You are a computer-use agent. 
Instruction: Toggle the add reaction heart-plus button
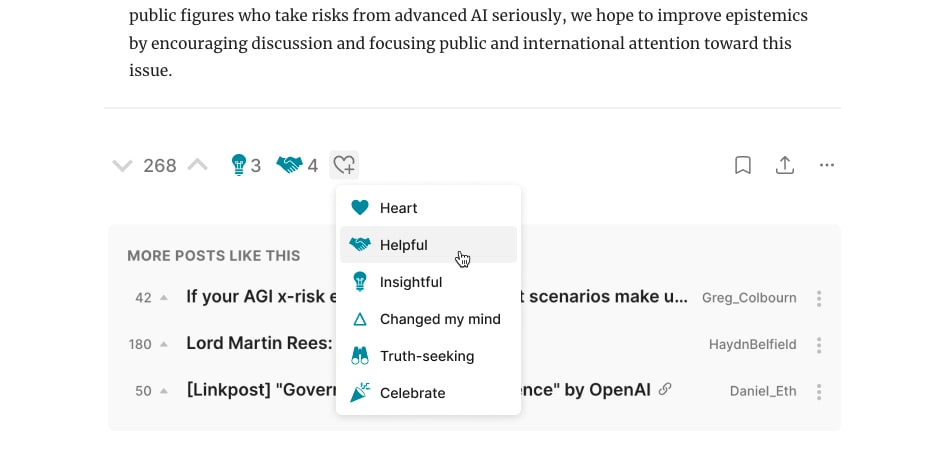[344, 165]
